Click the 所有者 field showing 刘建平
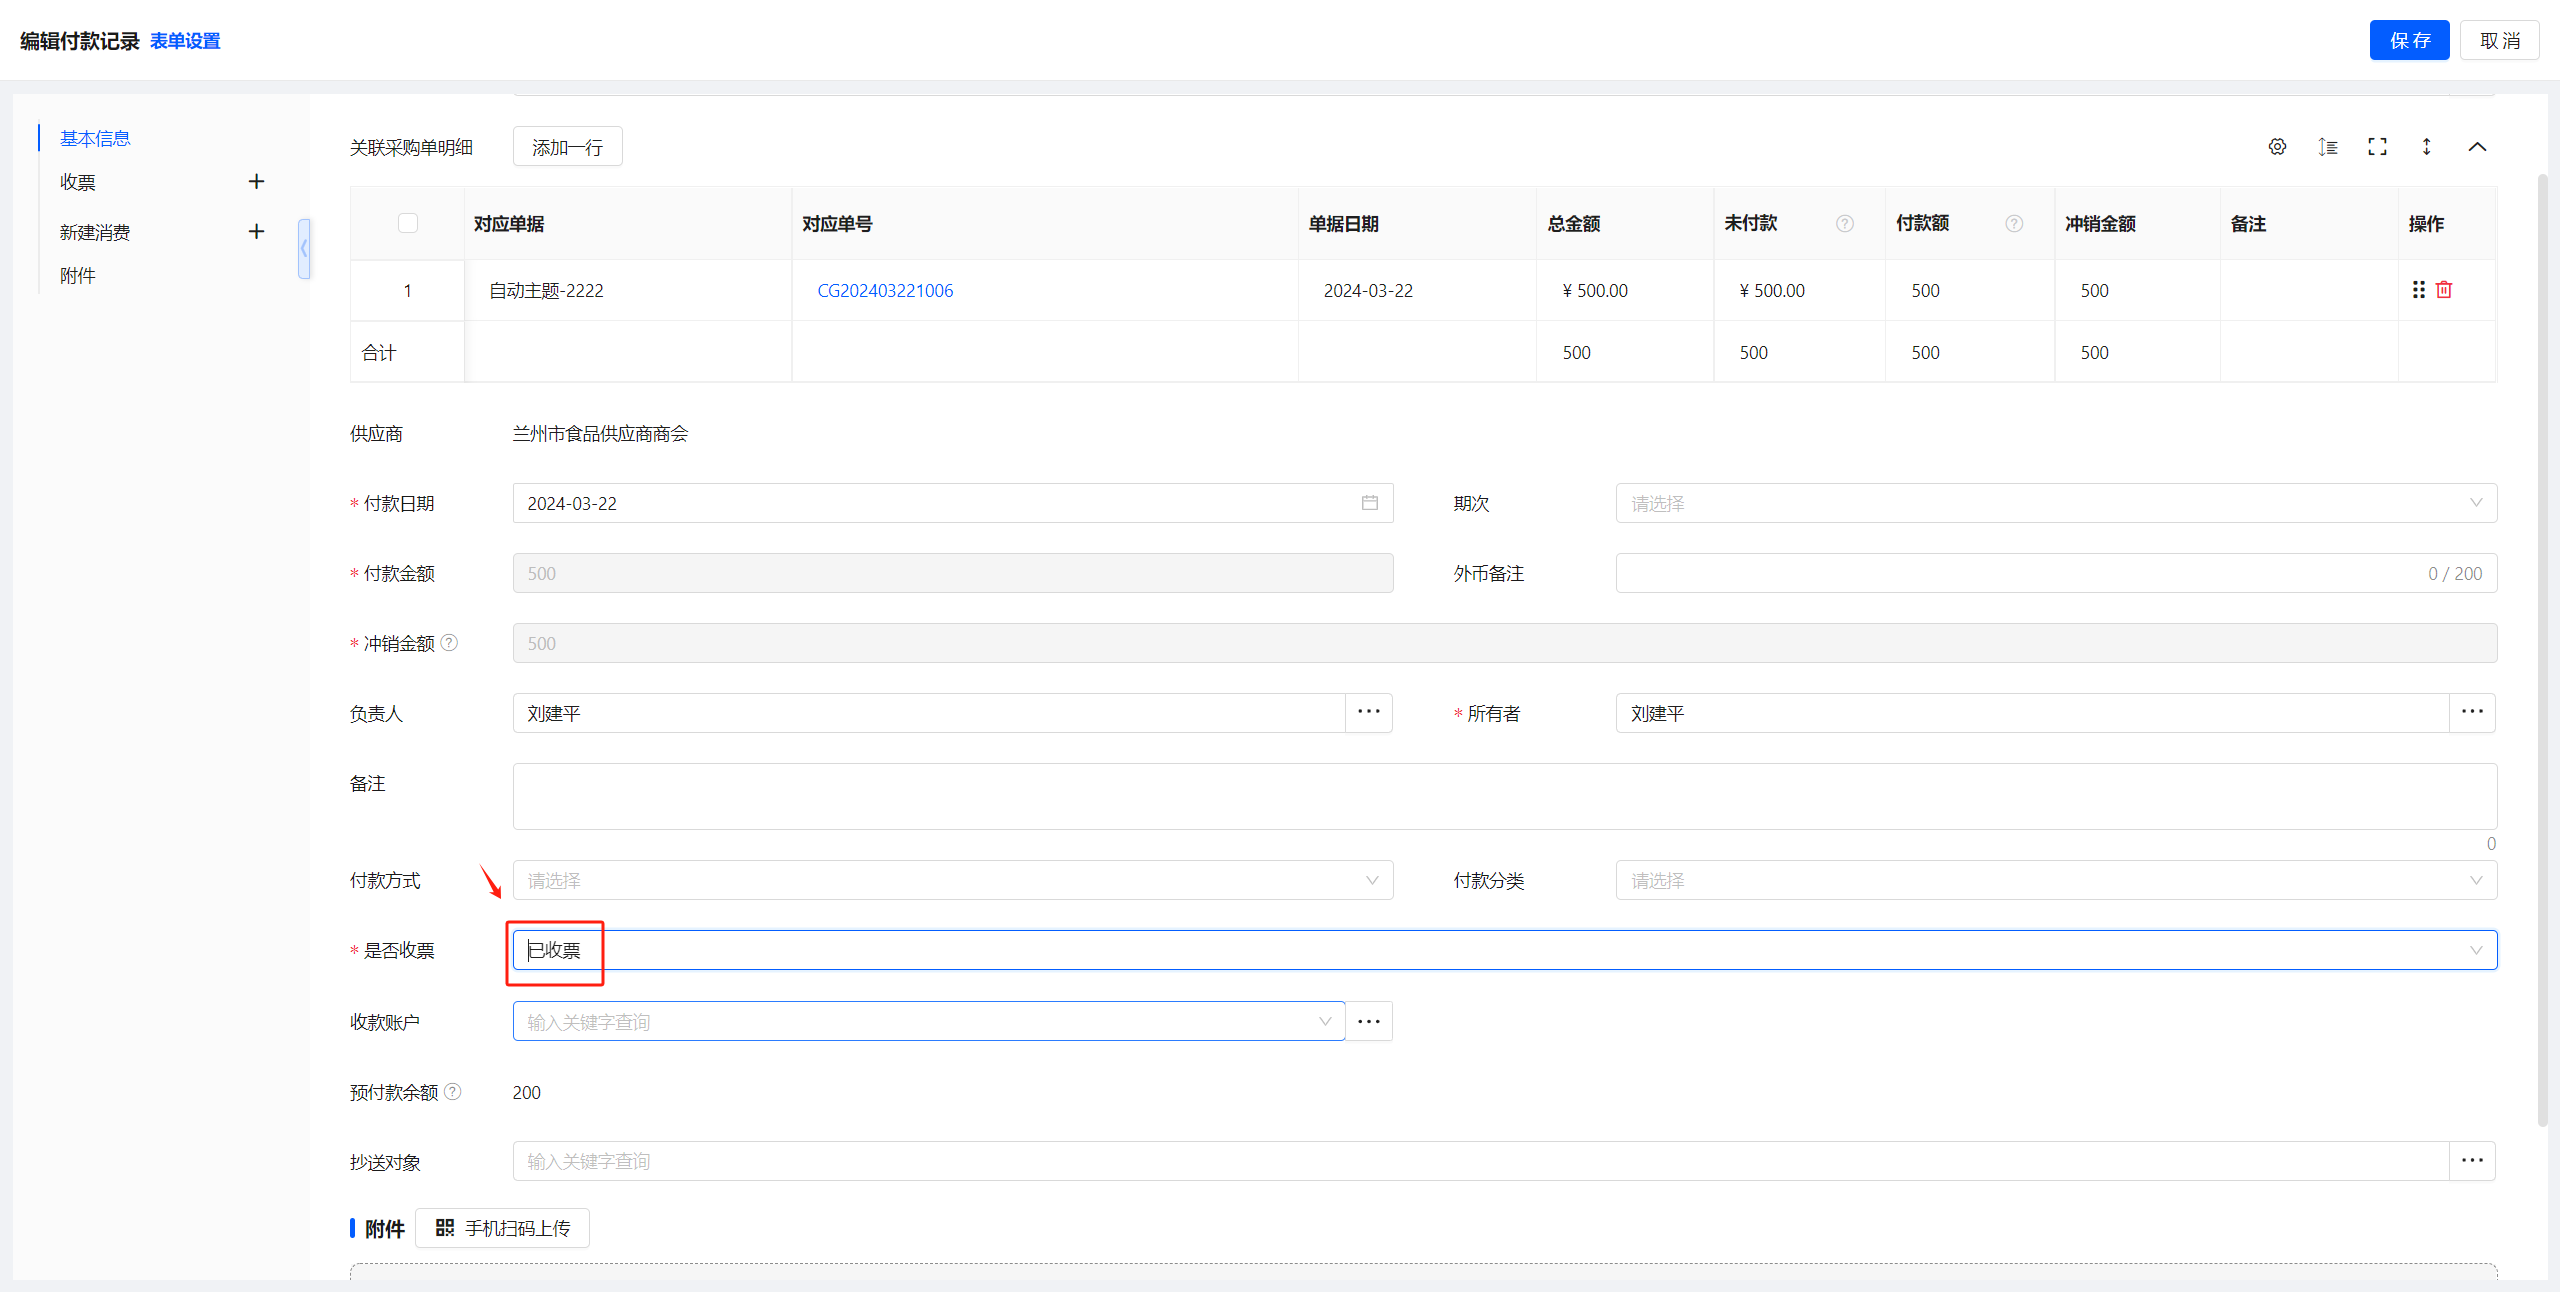 (2032, 713)
